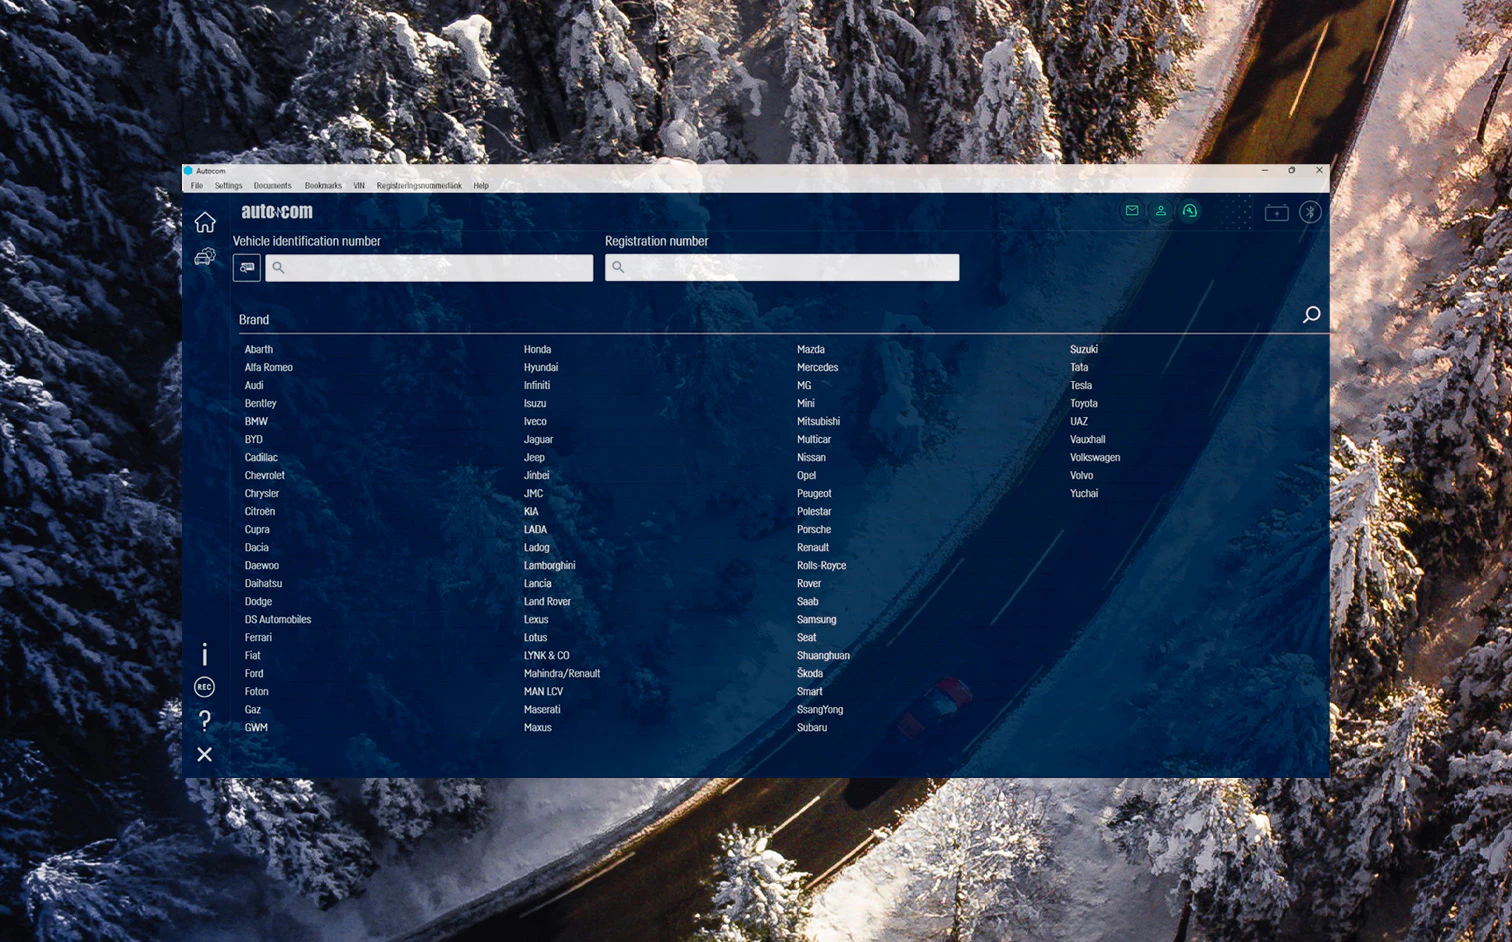Image resolution: width=1512 pixels, height=942 pixels.
Task: Select brand Peugeot
Action: pos(814,493)
